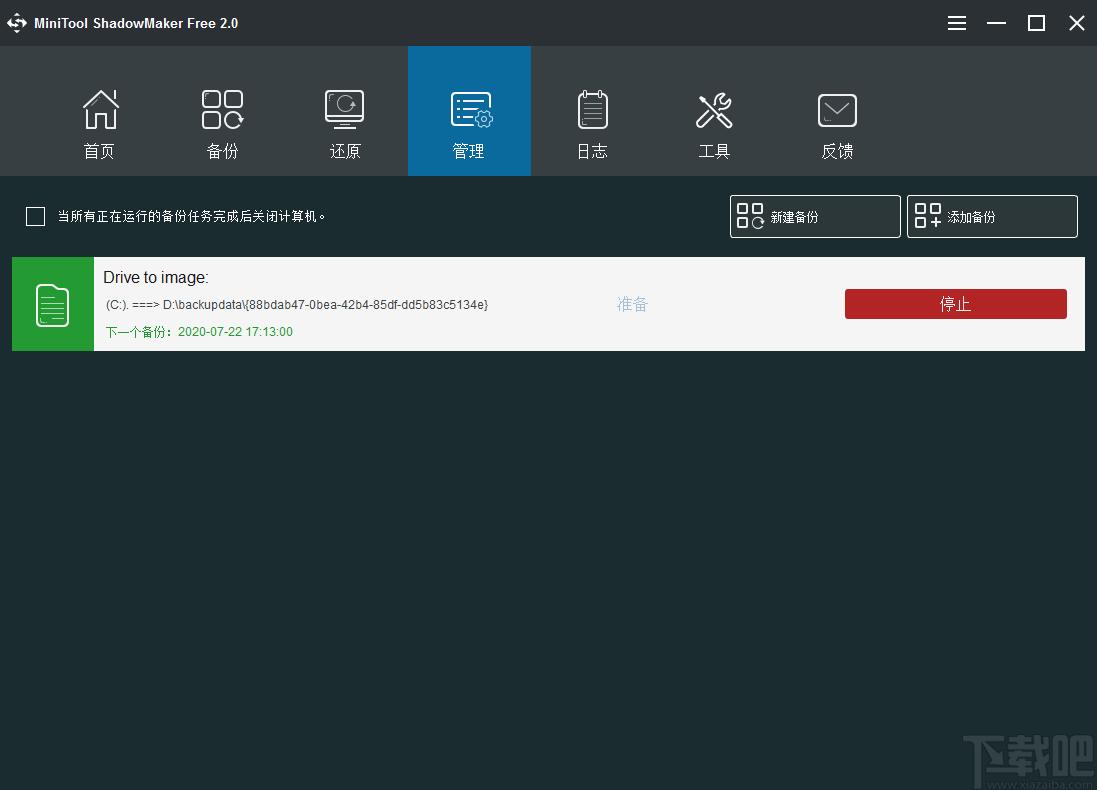Click the next backup time 2020-07-22 text
The width and height of the screenshot is (1097, 790).
(235, 332)
